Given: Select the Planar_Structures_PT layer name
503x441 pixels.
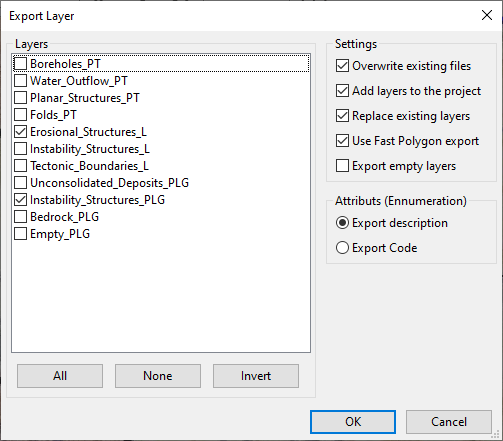Looking at the screenshot, I should [x=85, y=98].
